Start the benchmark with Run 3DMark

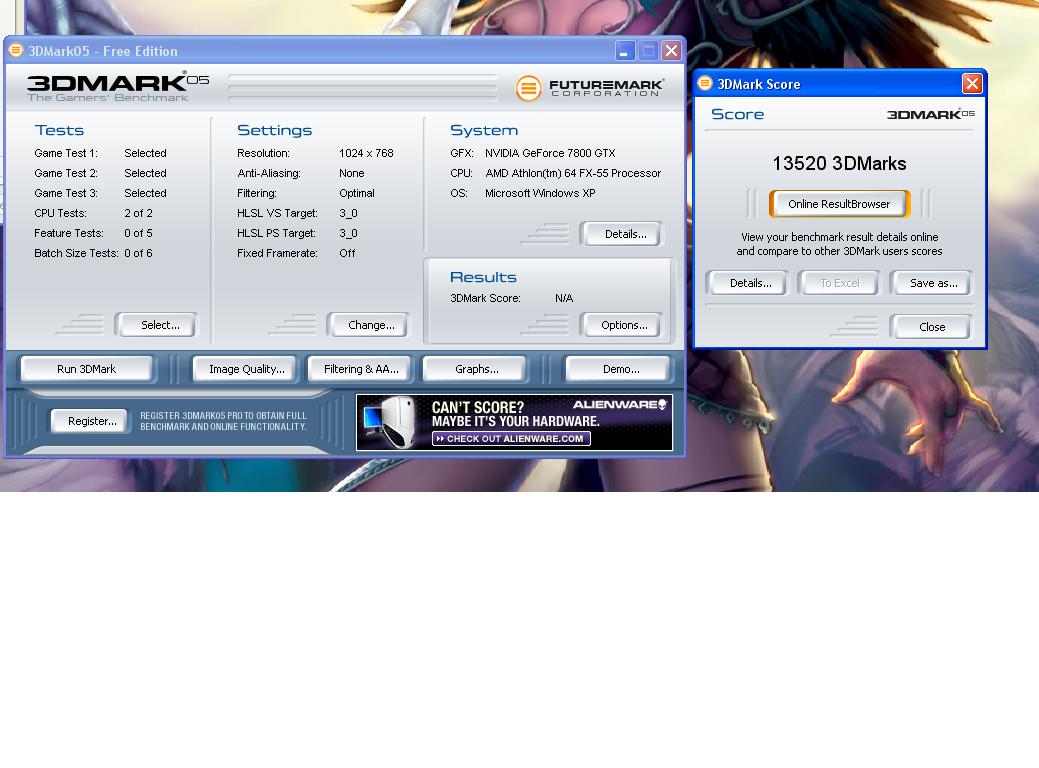(87, 369)
